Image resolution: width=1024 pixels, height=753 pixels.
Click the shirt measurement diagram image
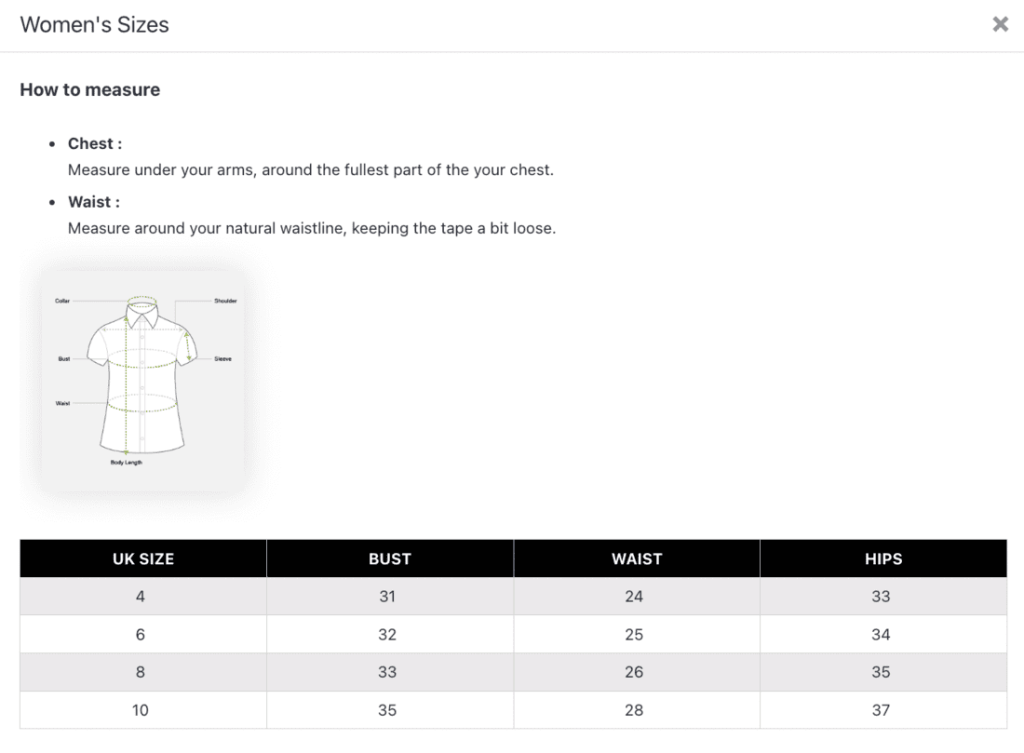(x=143, y=380)
